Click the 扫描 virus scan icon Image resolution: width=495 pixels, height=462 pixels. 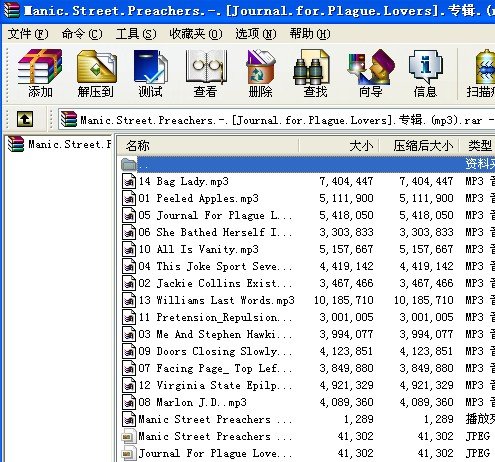[481, 73]
